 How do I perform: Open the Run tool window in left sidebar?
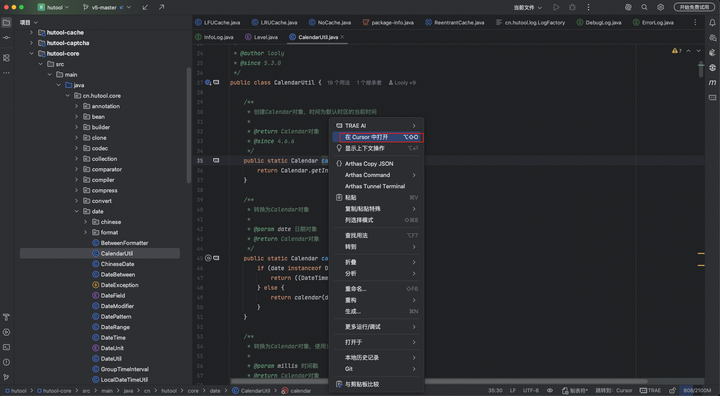6,332
